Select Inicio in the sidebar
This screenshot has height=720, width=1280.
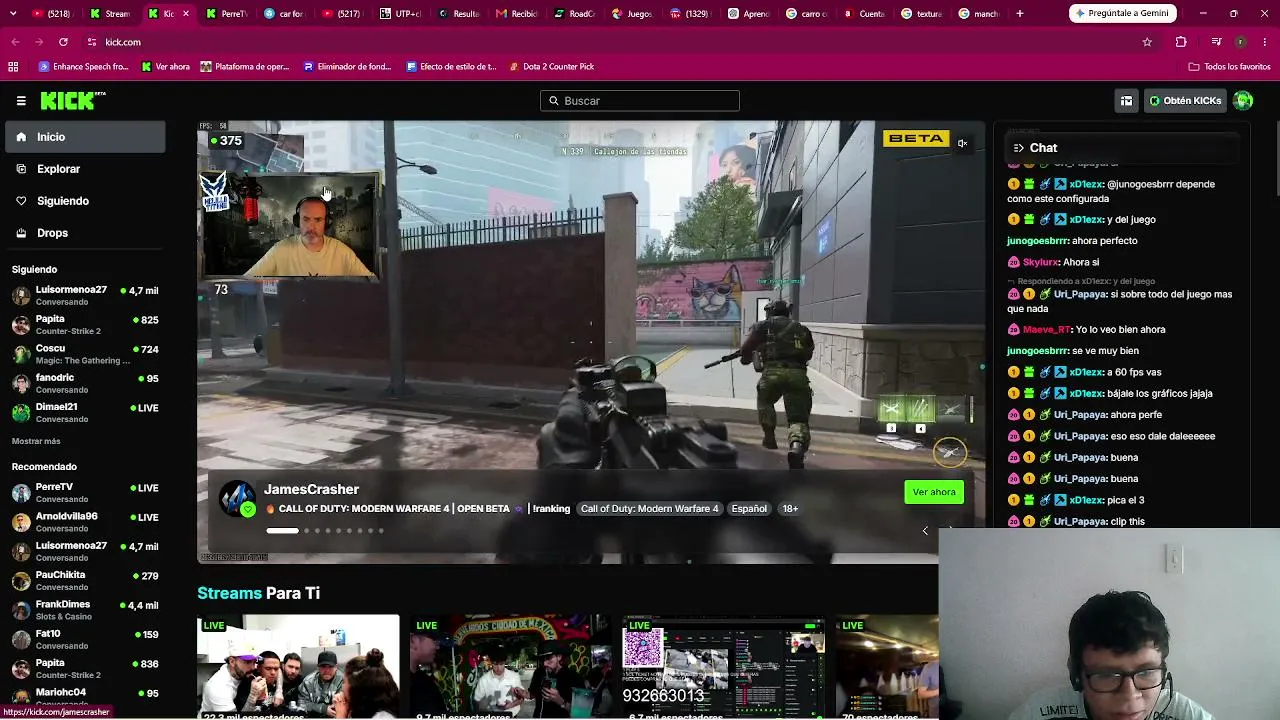[x=85, y=137]
